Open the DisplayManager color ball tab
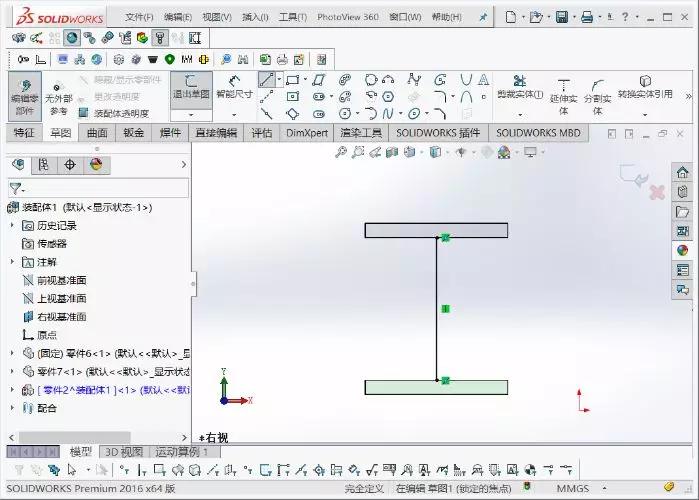 click(x=96, y=165)
